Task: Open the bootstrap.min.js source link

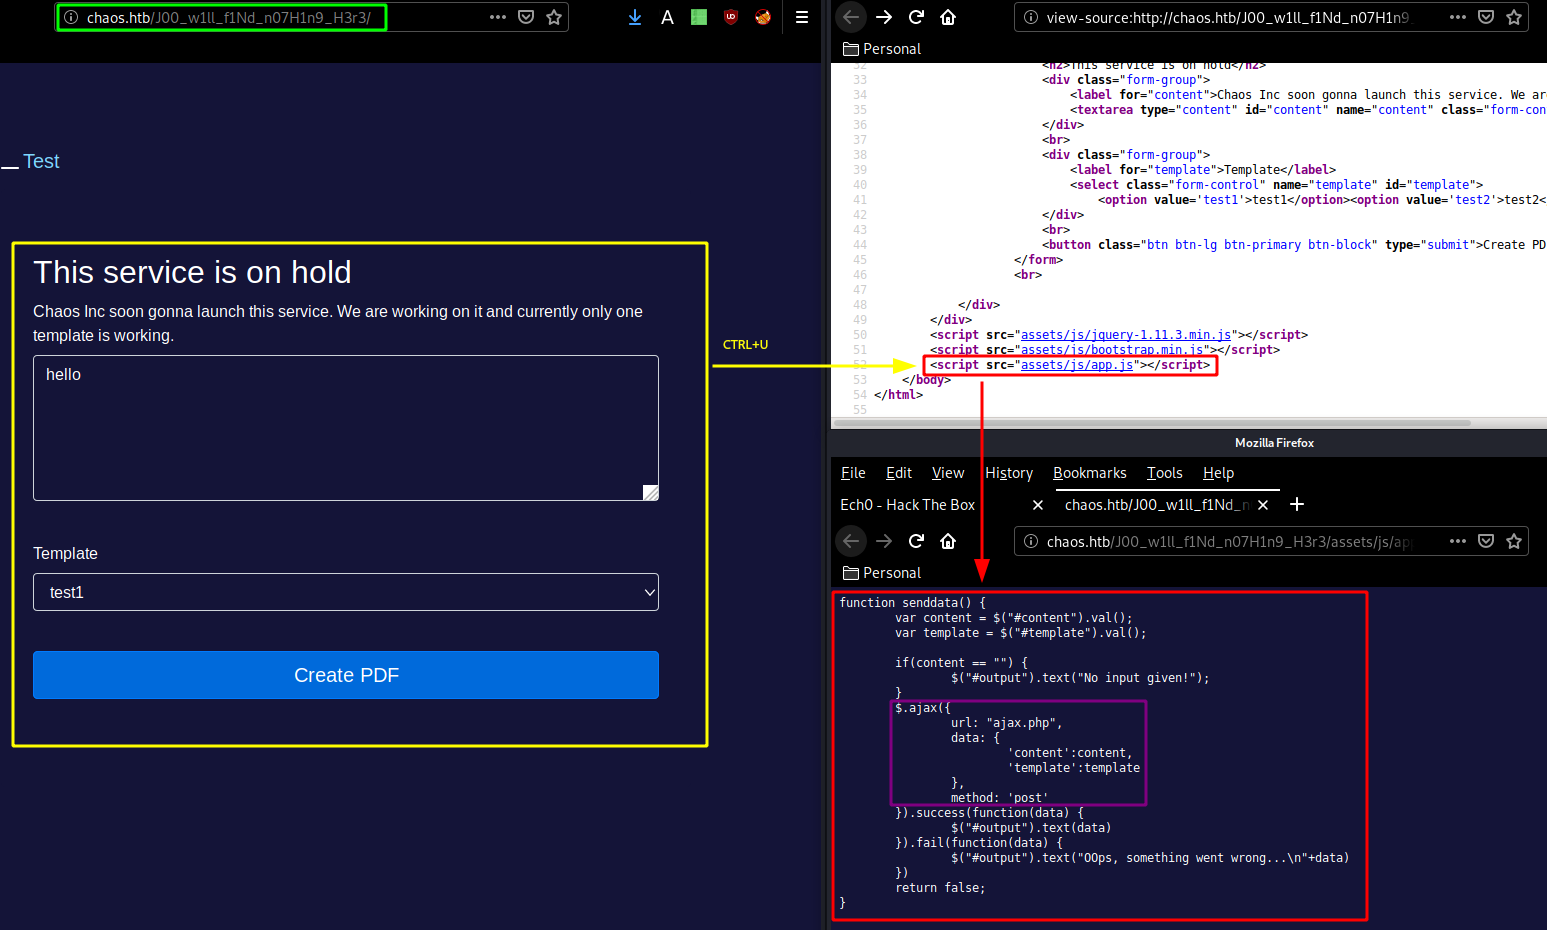Action: point(1112,350)
